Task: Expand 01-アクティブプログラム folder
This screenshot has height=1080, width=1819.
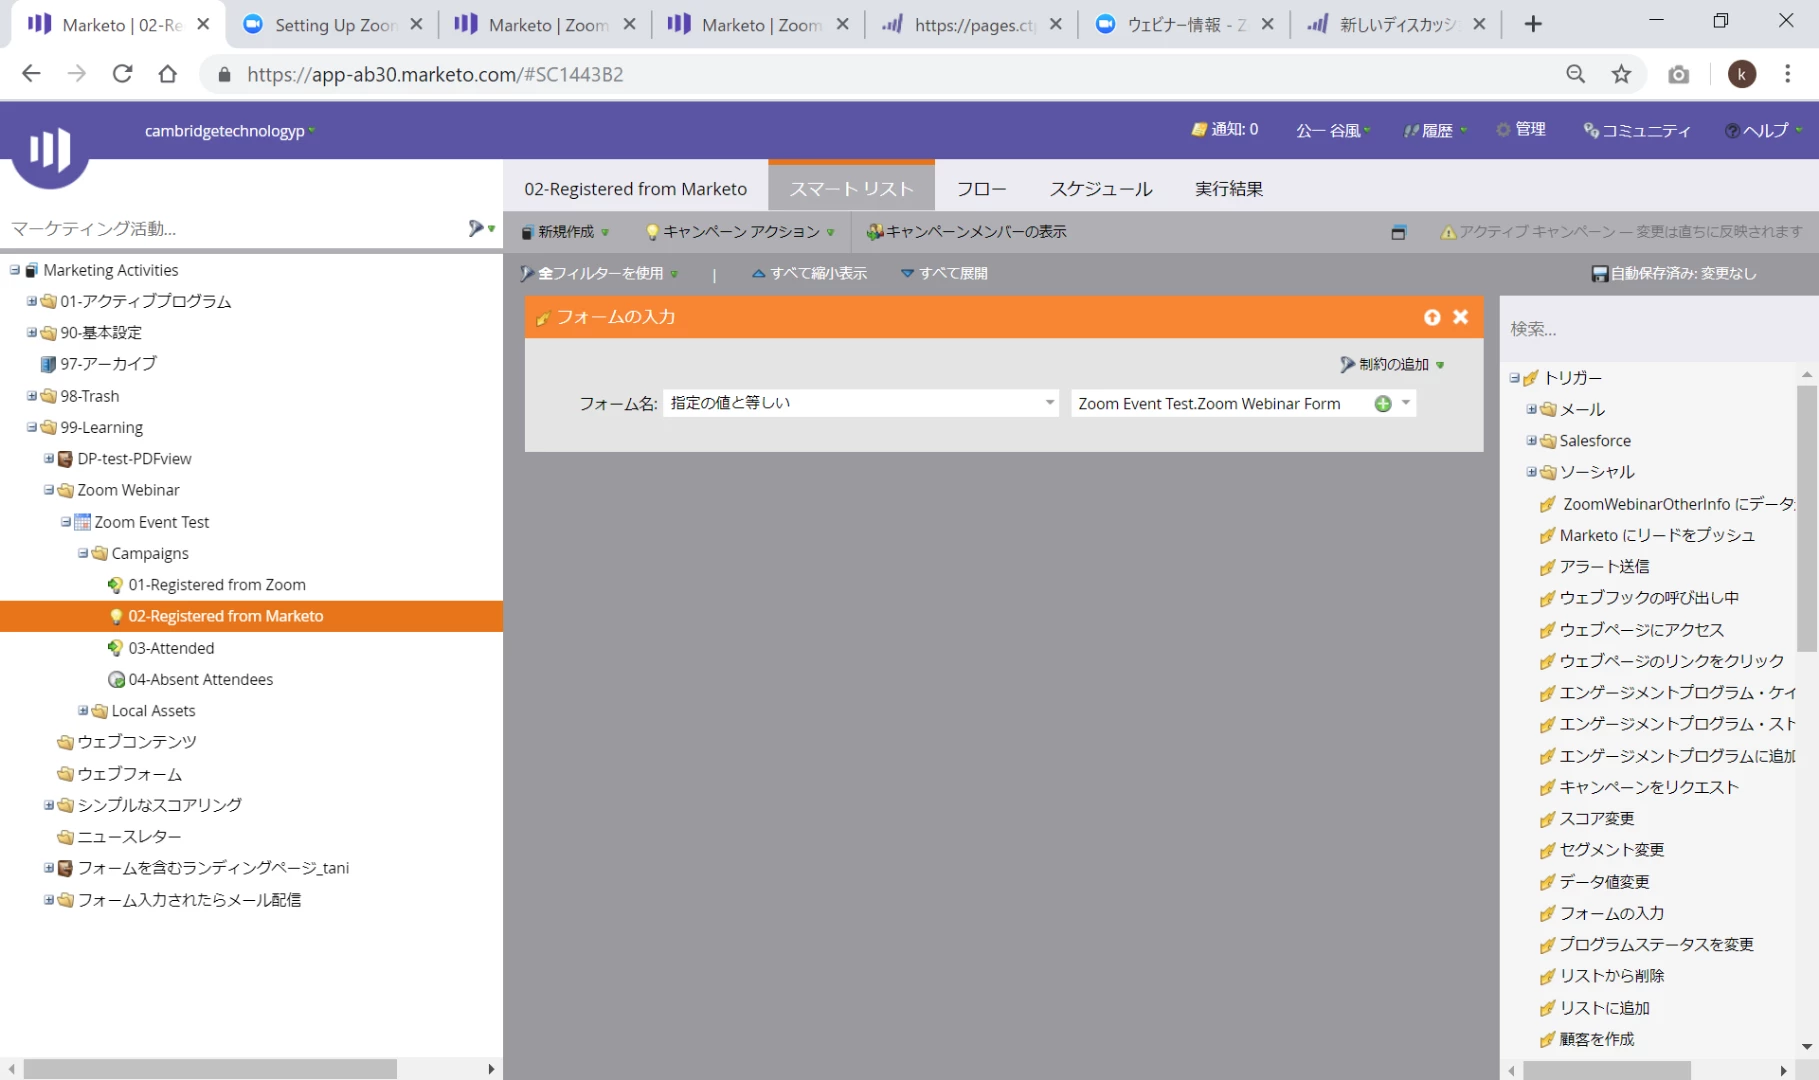Action: point(32,301)
